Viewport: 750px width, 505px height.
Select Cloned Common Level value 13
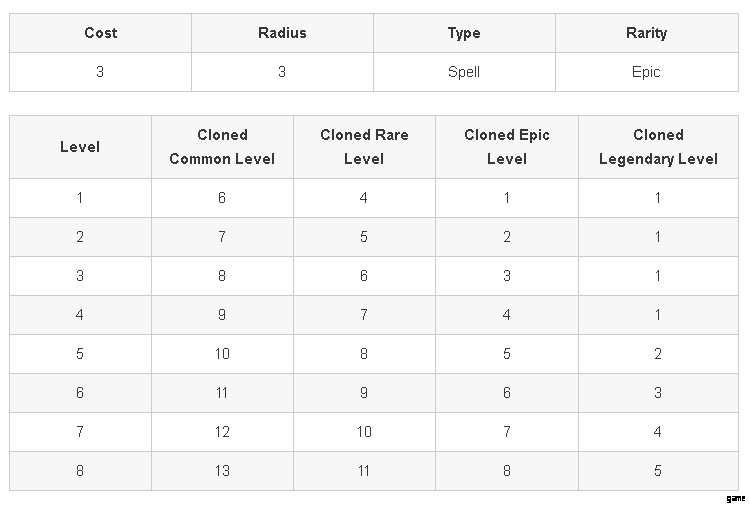[x=222, y=471]
